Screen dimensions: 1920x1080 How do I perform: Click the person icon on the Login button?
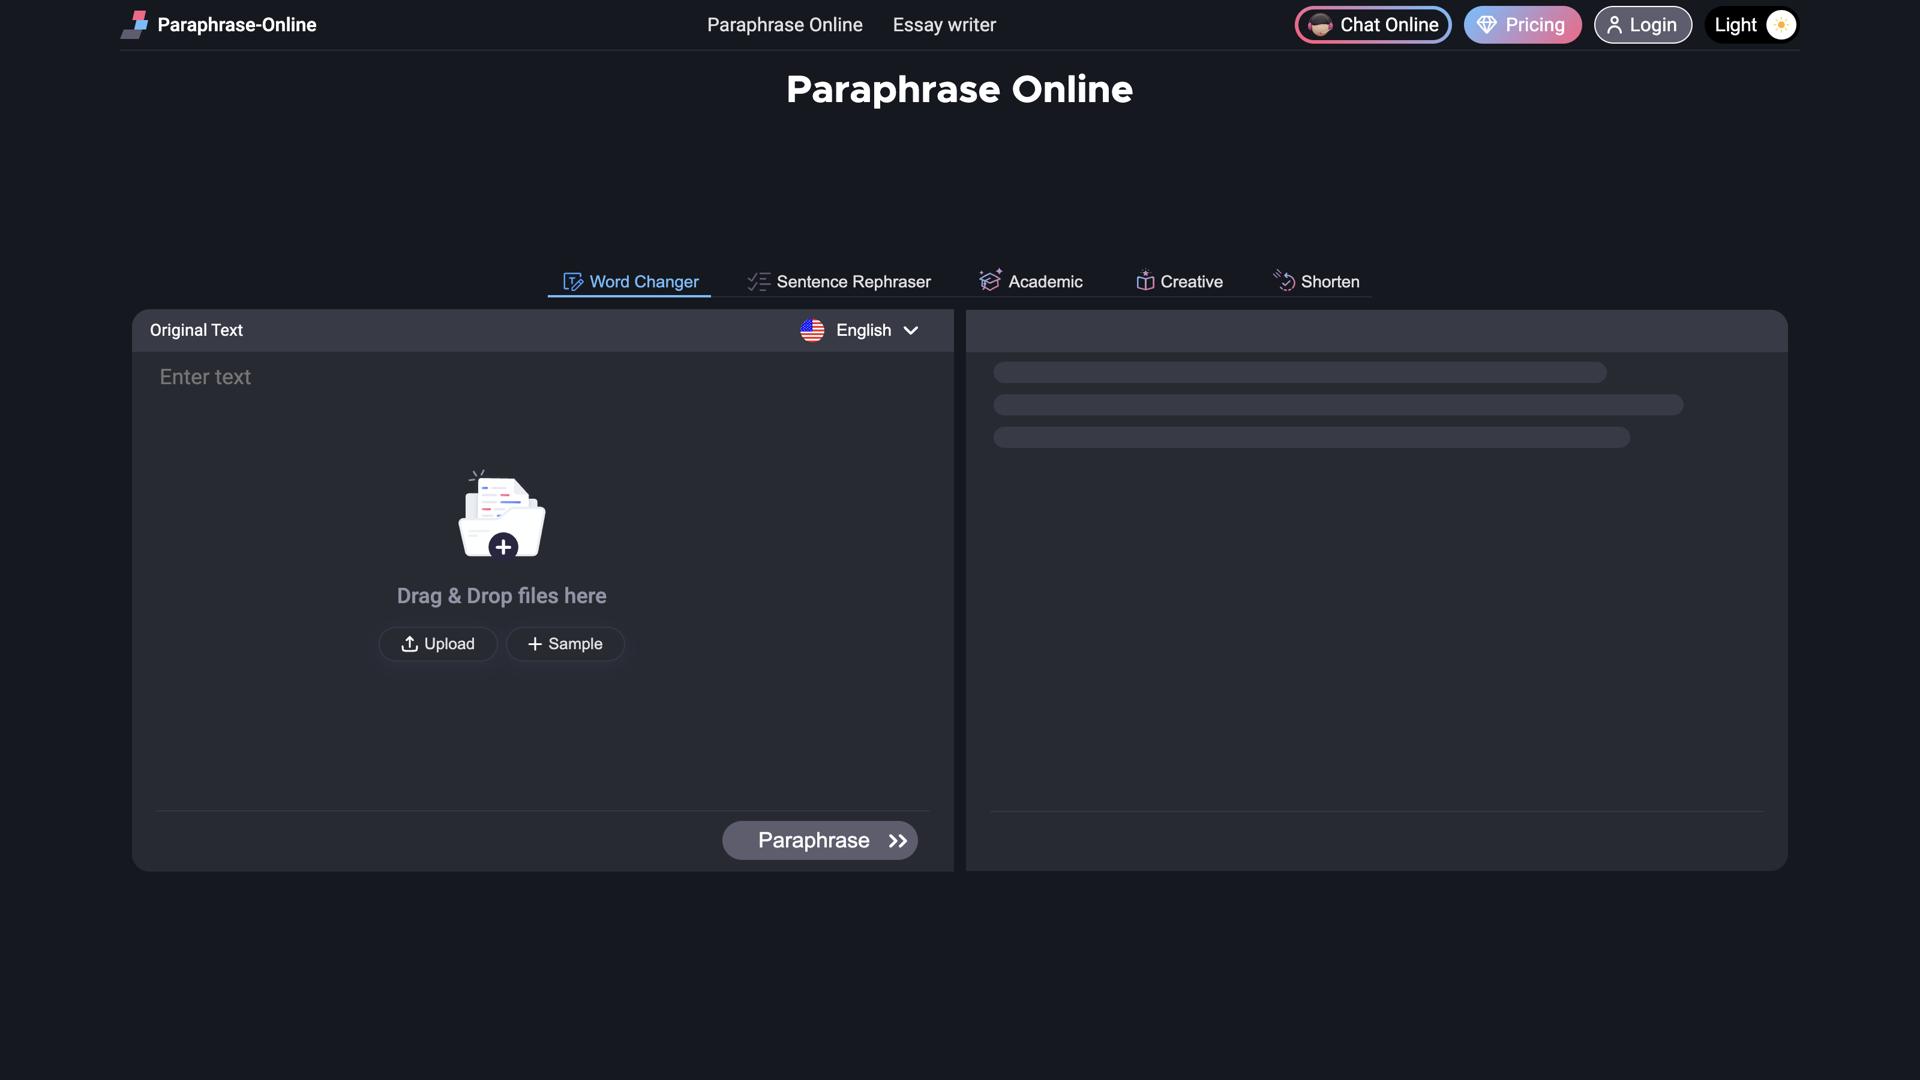[1616, 25]
